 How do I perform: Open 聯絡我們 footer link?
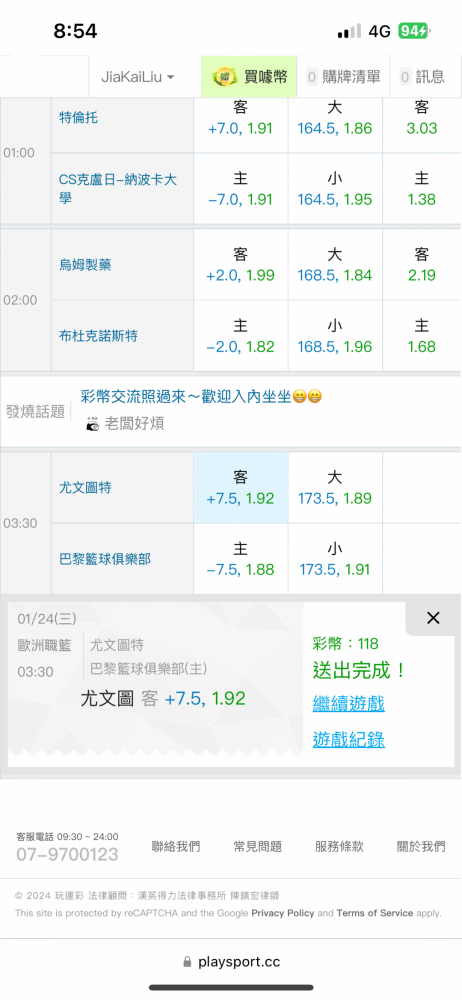tap(175, 846)
